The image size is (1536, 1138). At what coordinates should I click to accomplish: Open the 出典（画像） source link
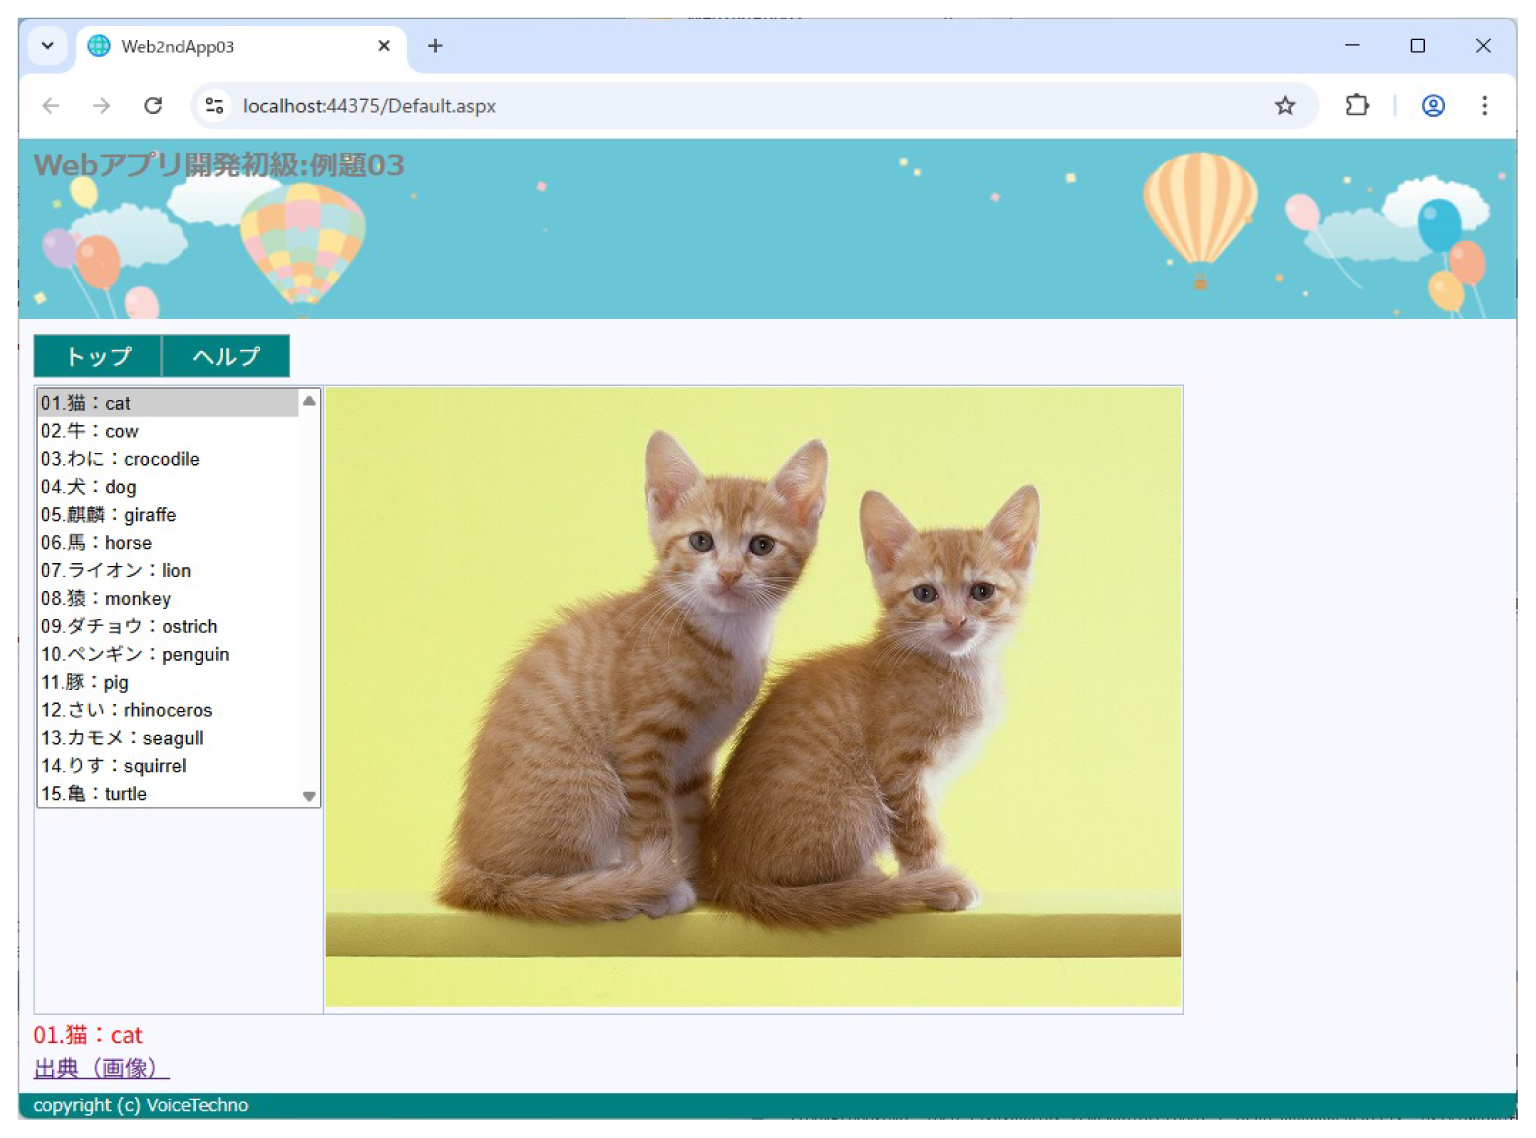[100, 1068]
